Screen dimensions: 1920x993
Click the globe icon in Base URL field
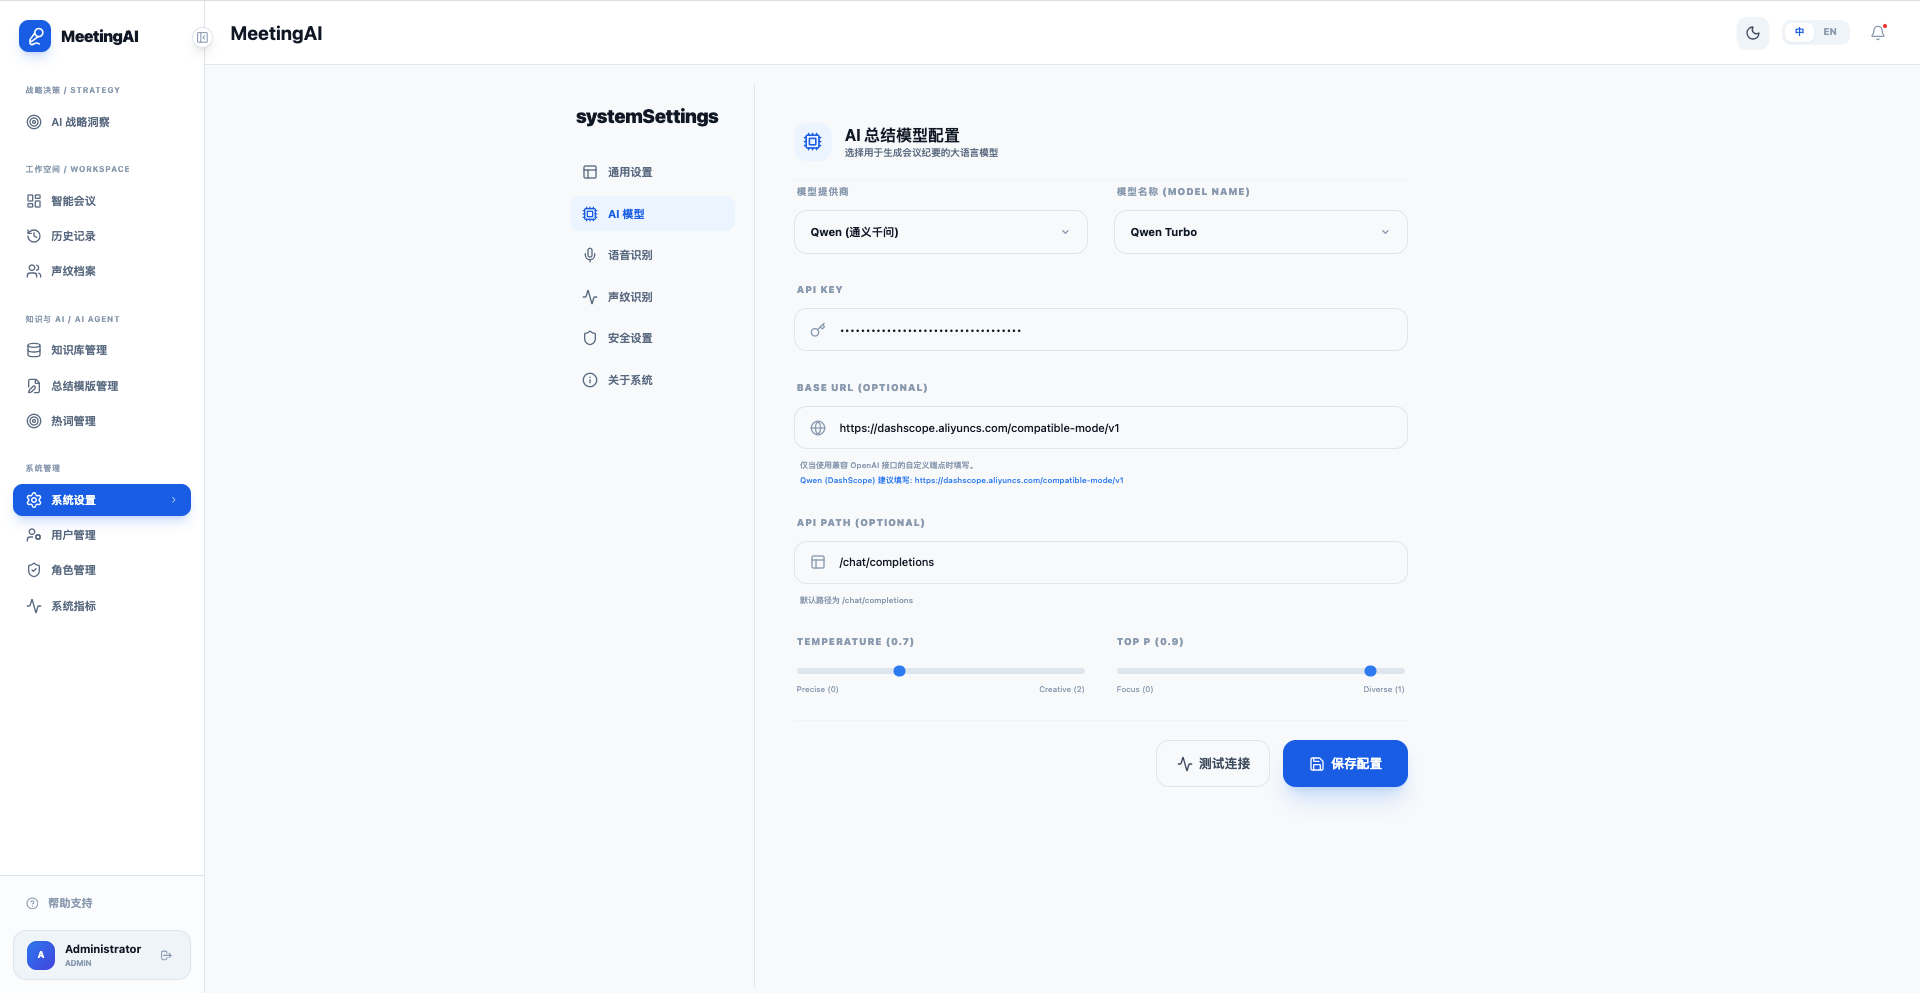click(818, 428)
